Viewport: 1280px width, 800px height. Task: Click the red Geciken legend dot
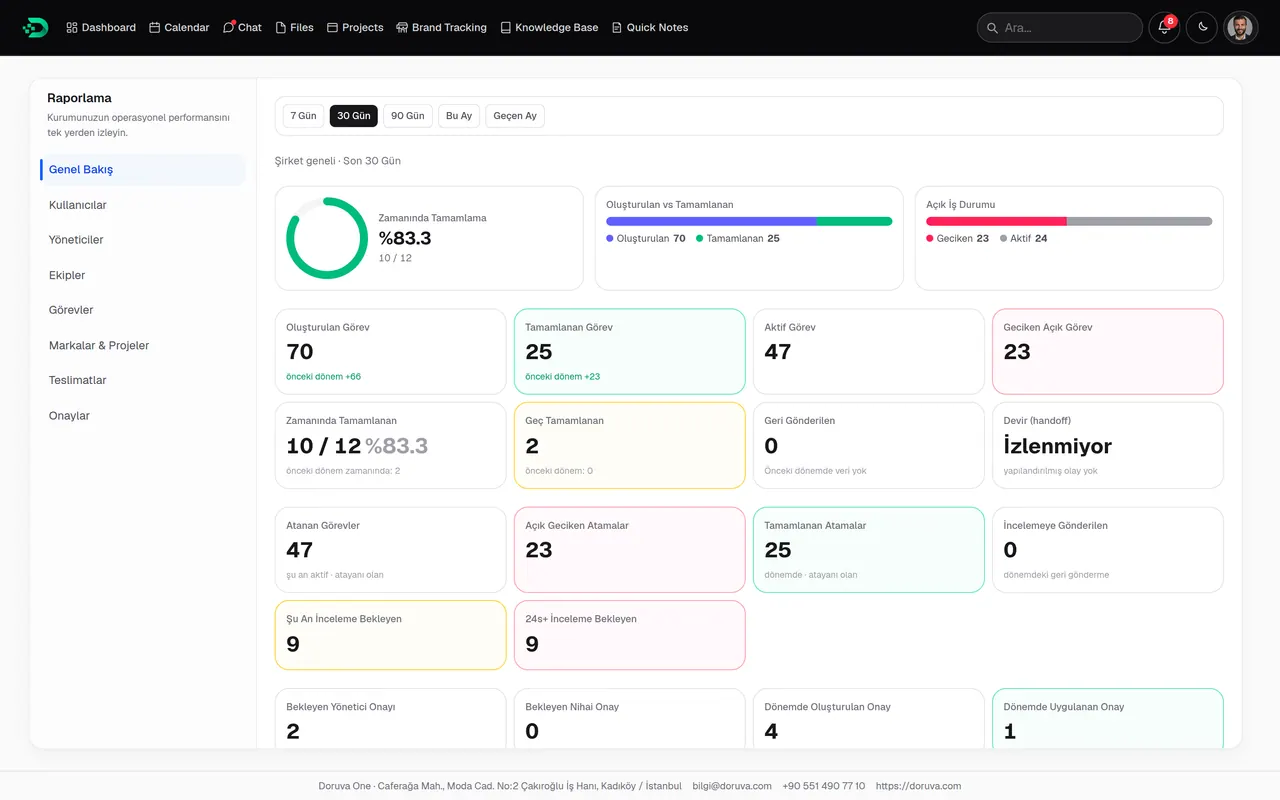pos(930,239)
